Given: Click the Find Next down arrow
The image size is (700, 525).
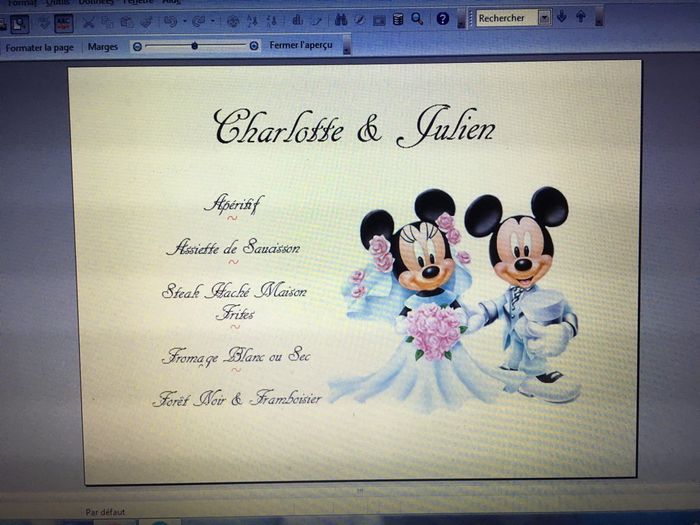Looking at the screenshot, I should [x=562, y=17].
